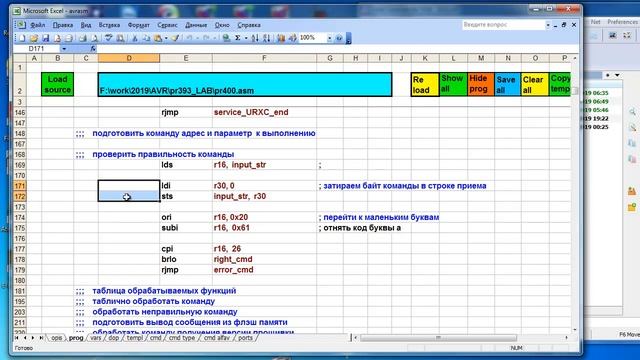
Task: Sort ascending with the A-Z icon
Action: (x=255, y=38)
